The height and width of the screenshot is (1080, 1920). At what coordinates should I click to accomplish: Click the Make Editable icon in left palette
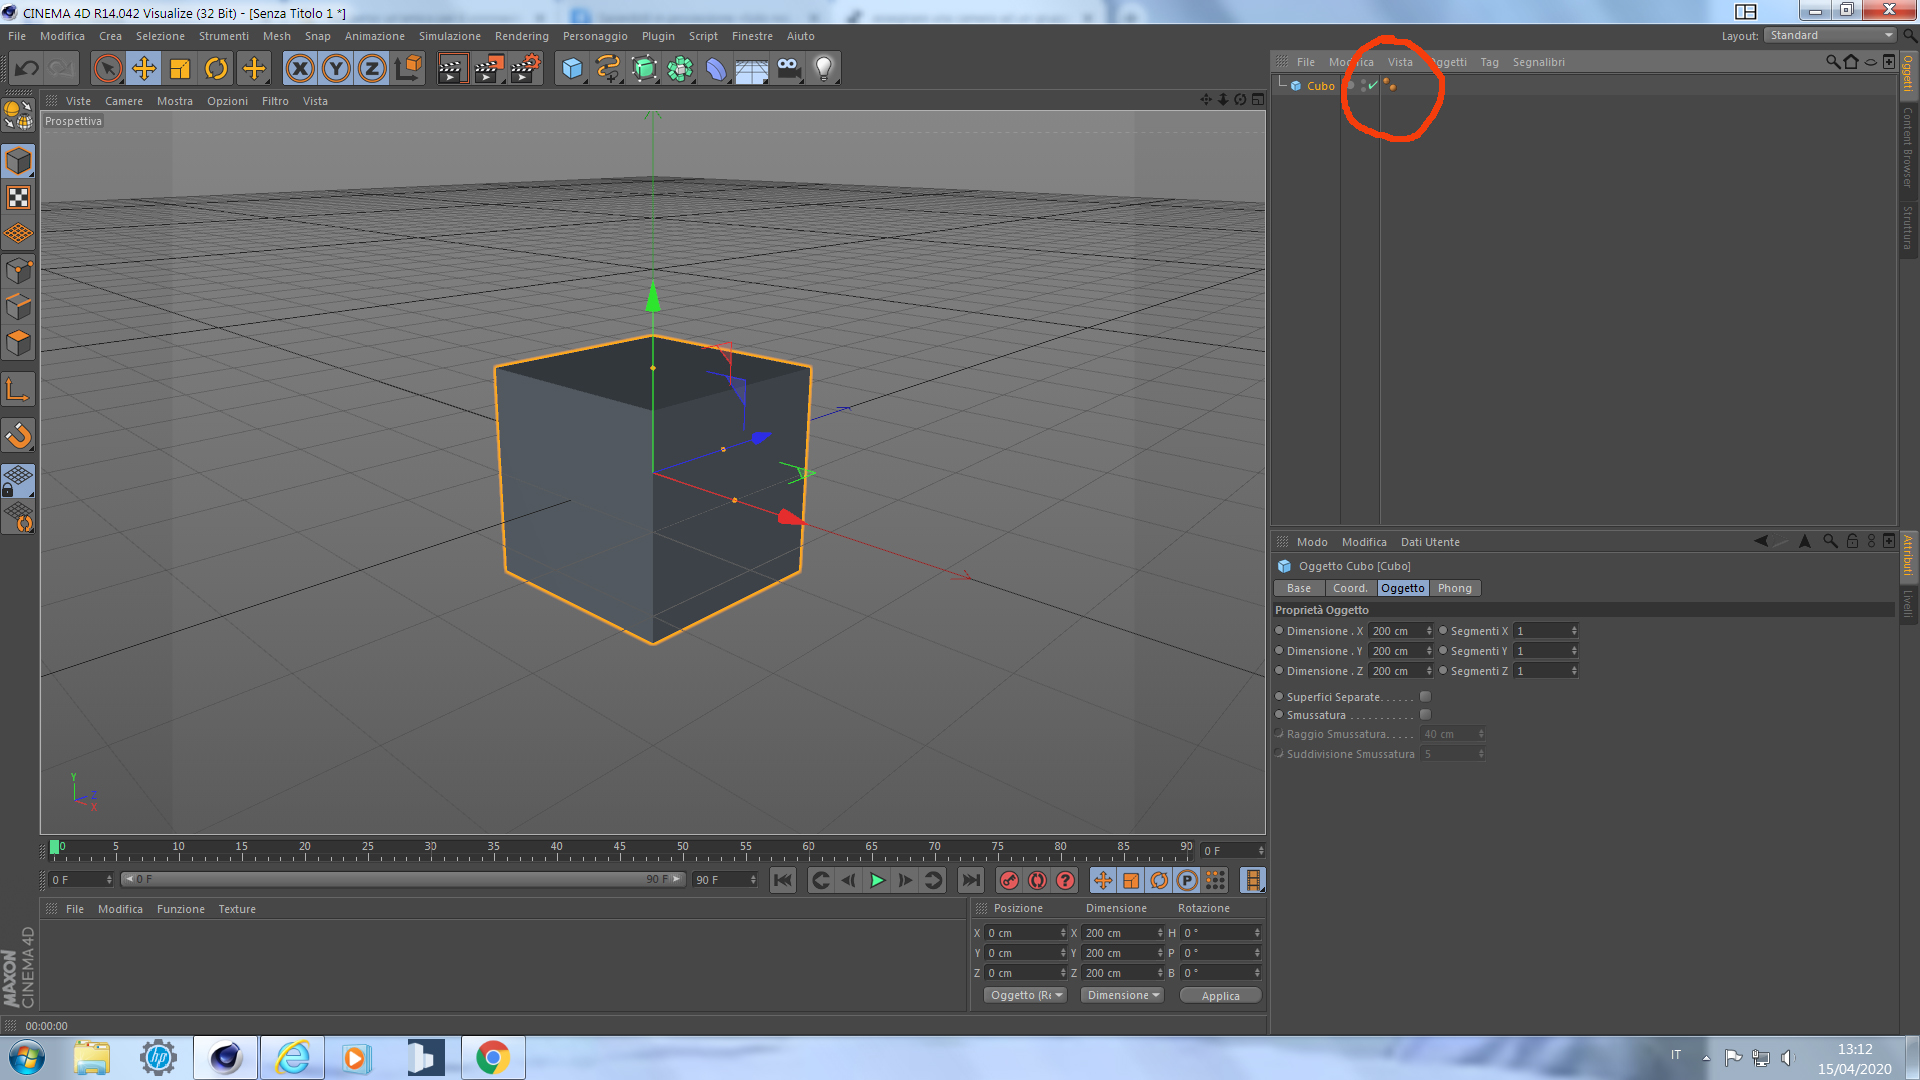(18, 116)
